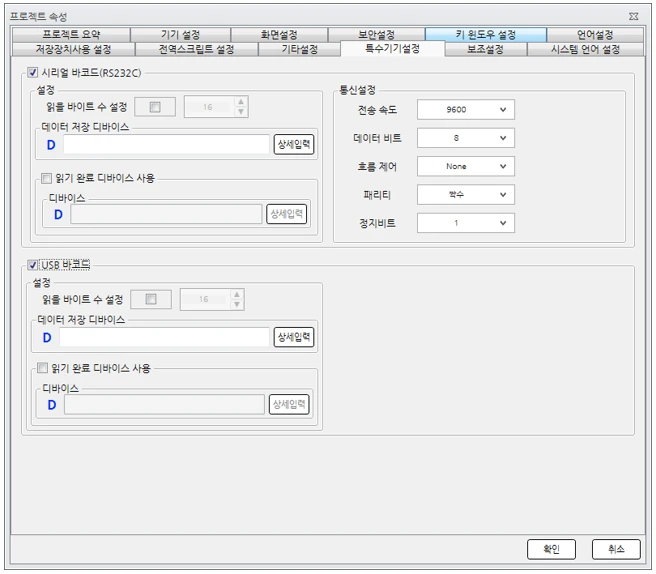Click serial 읽기 완료 디바이스 input field
This screenshot has height=574, width=656.
[166, 214]
